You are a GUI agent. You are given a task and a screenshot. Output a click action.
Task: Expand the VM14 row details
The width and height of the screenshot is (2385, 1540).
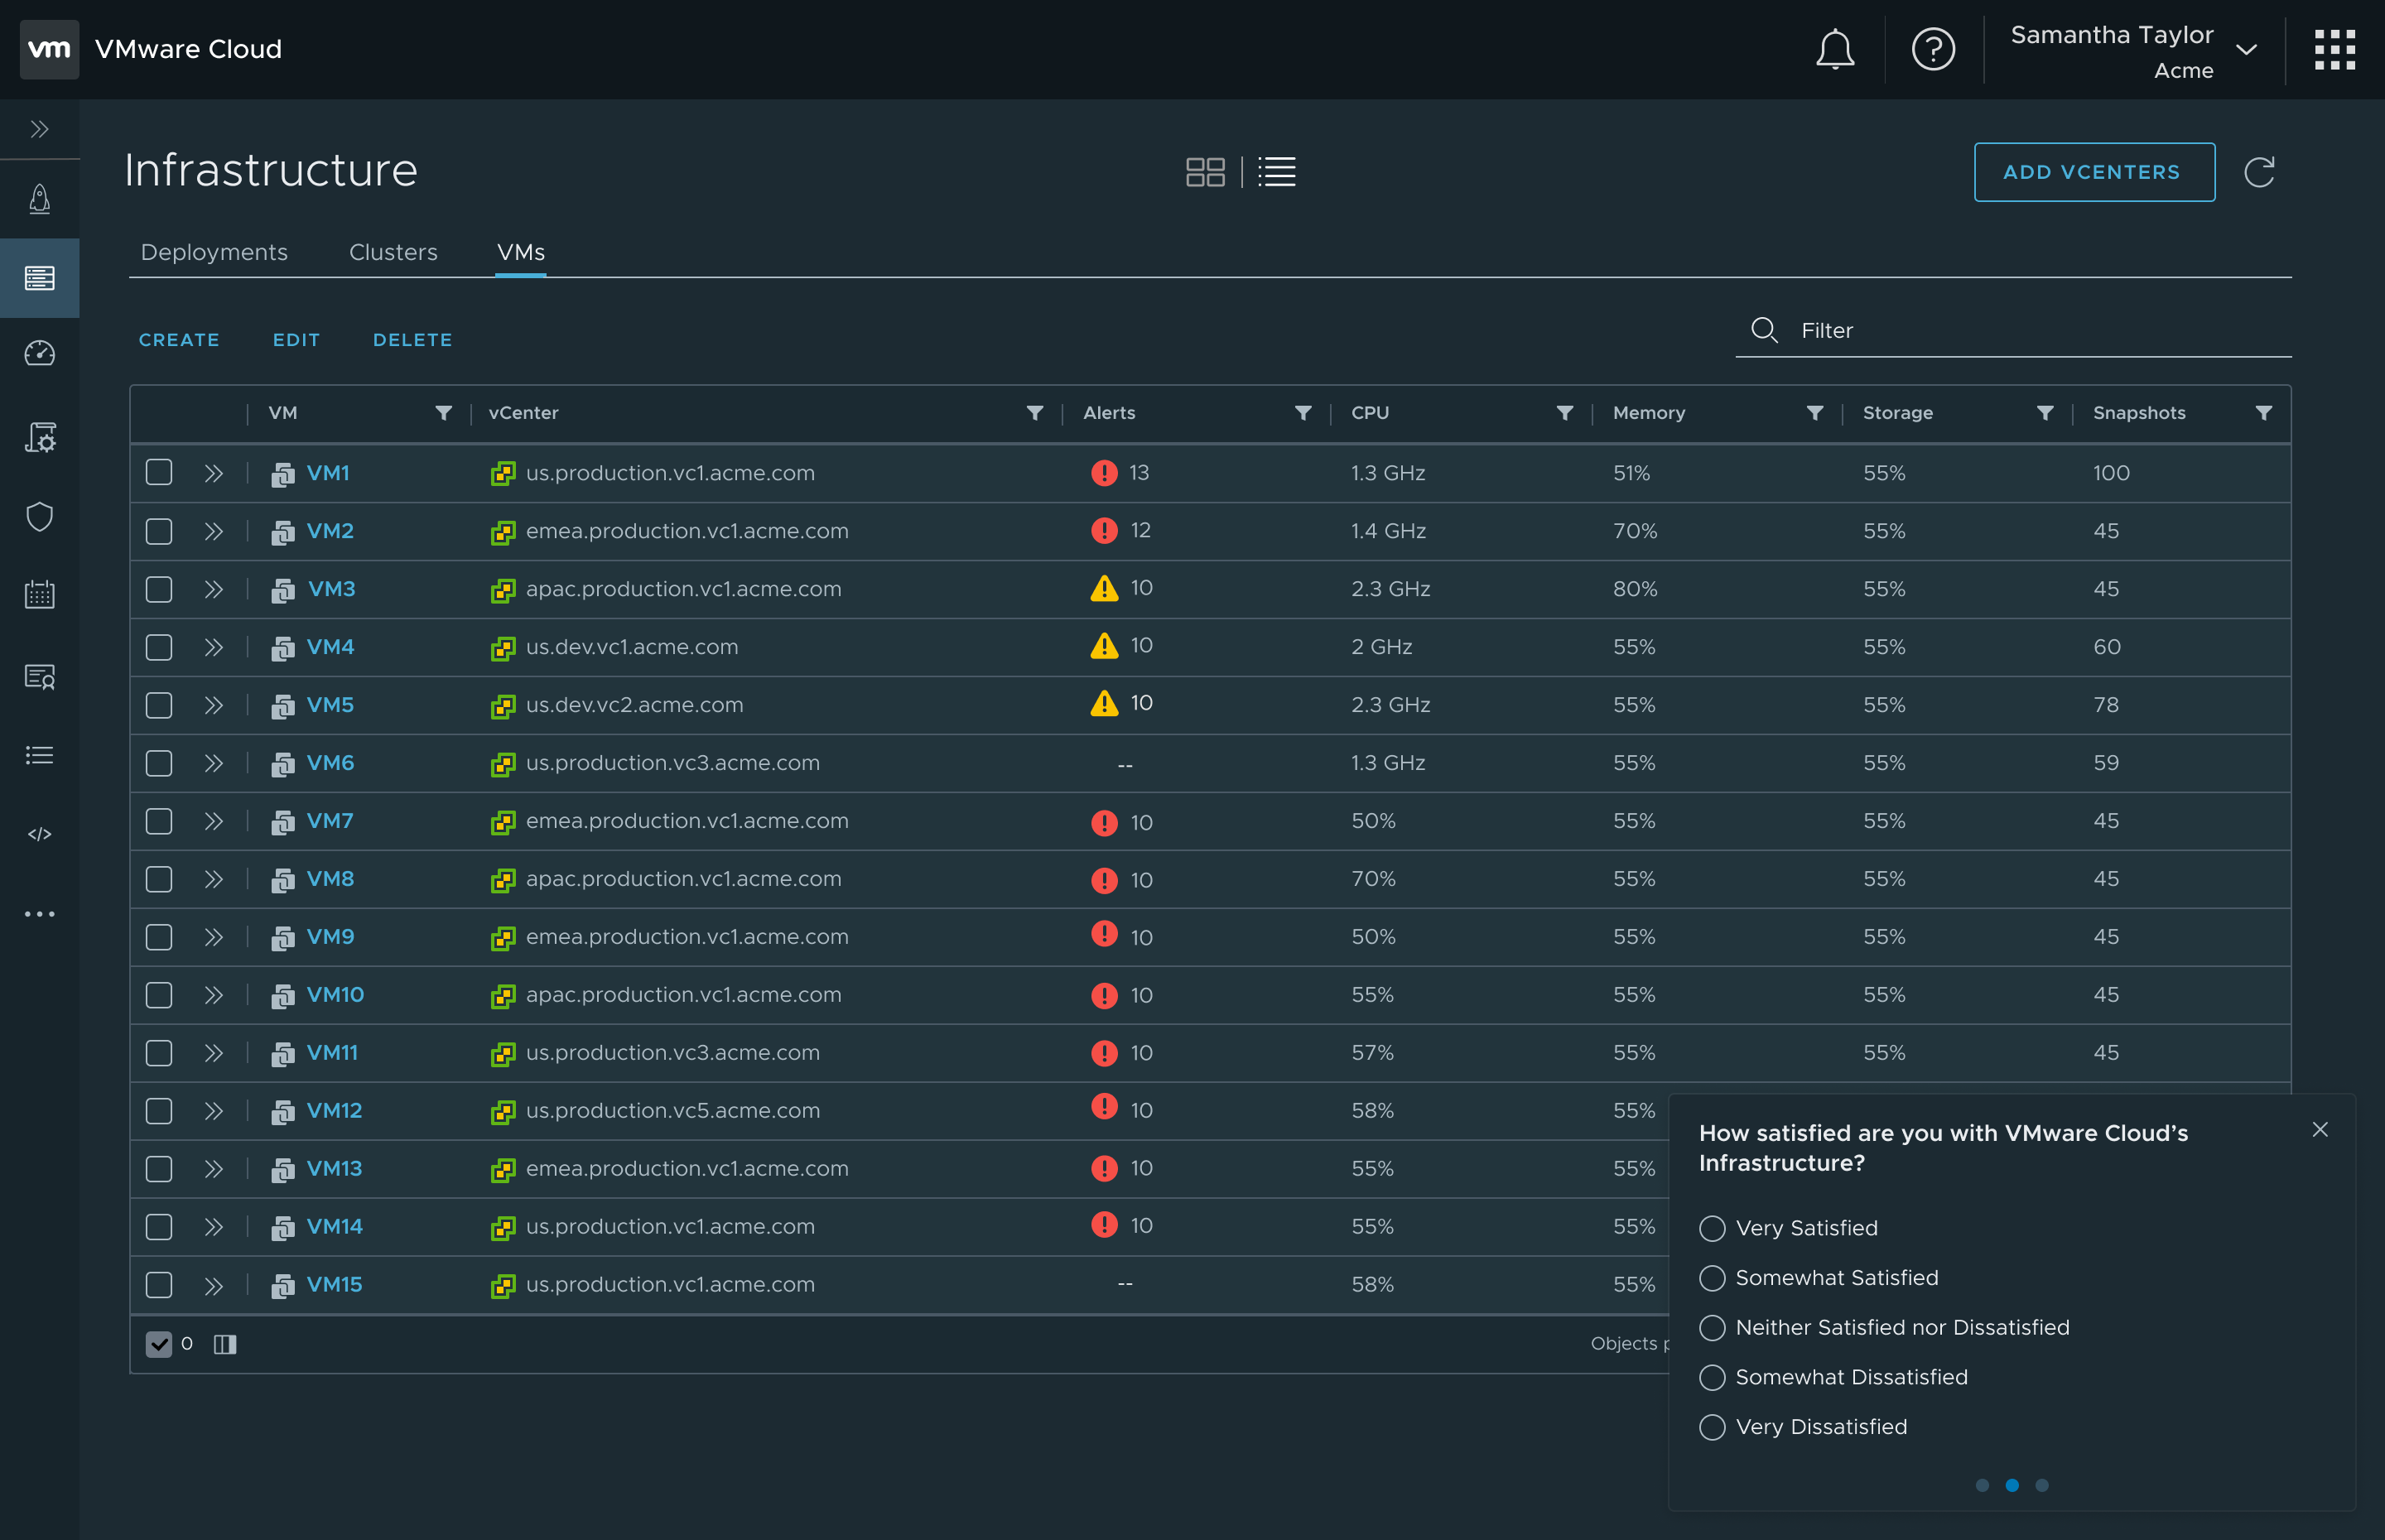point(213,1227)
